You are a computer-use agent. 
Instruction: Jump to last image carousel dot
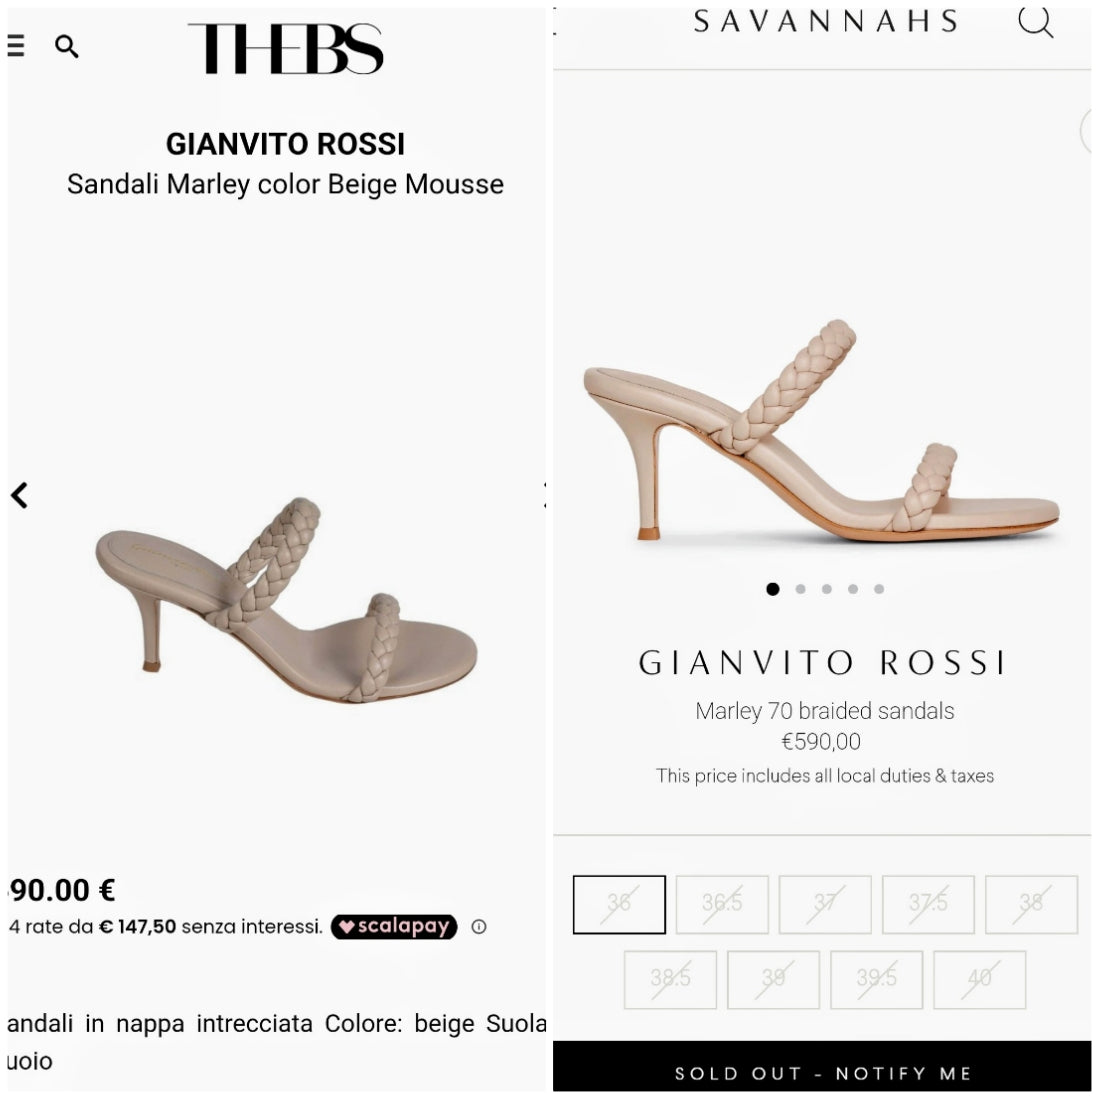(879, 589)
